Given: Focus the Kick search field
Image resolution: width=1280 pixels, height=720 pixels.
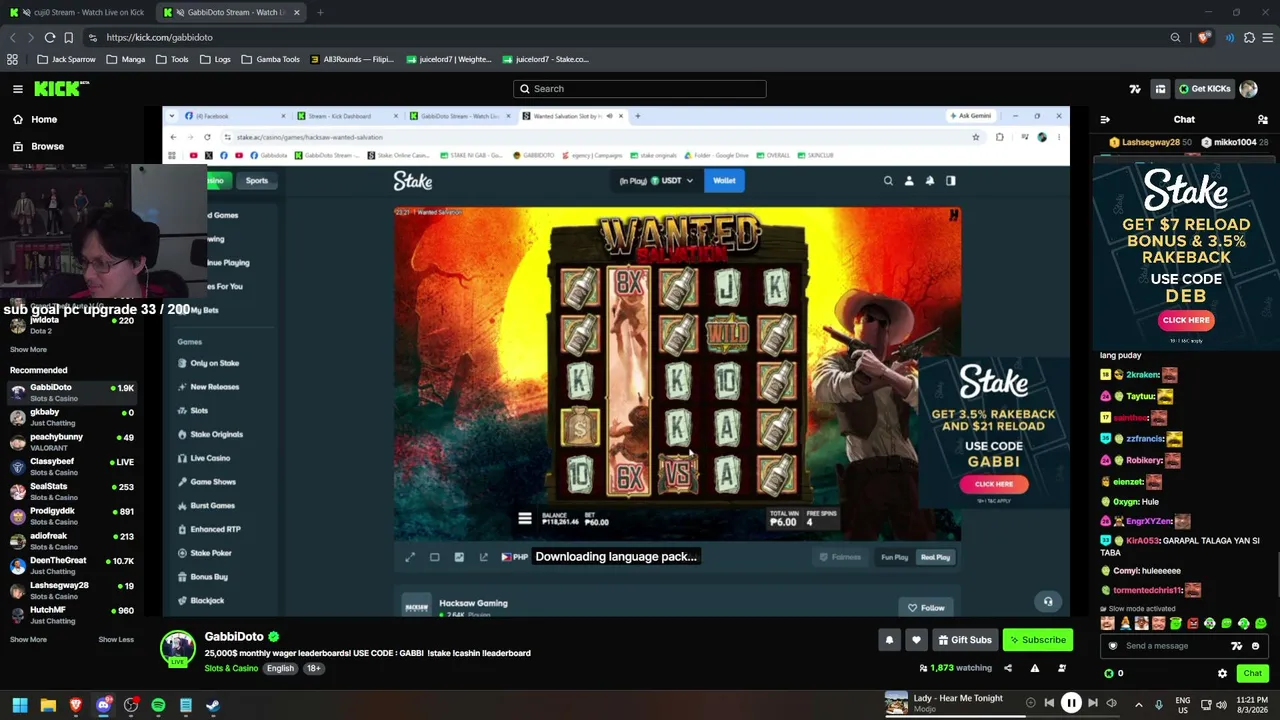Looking at the screenshot, I should 640,89.
